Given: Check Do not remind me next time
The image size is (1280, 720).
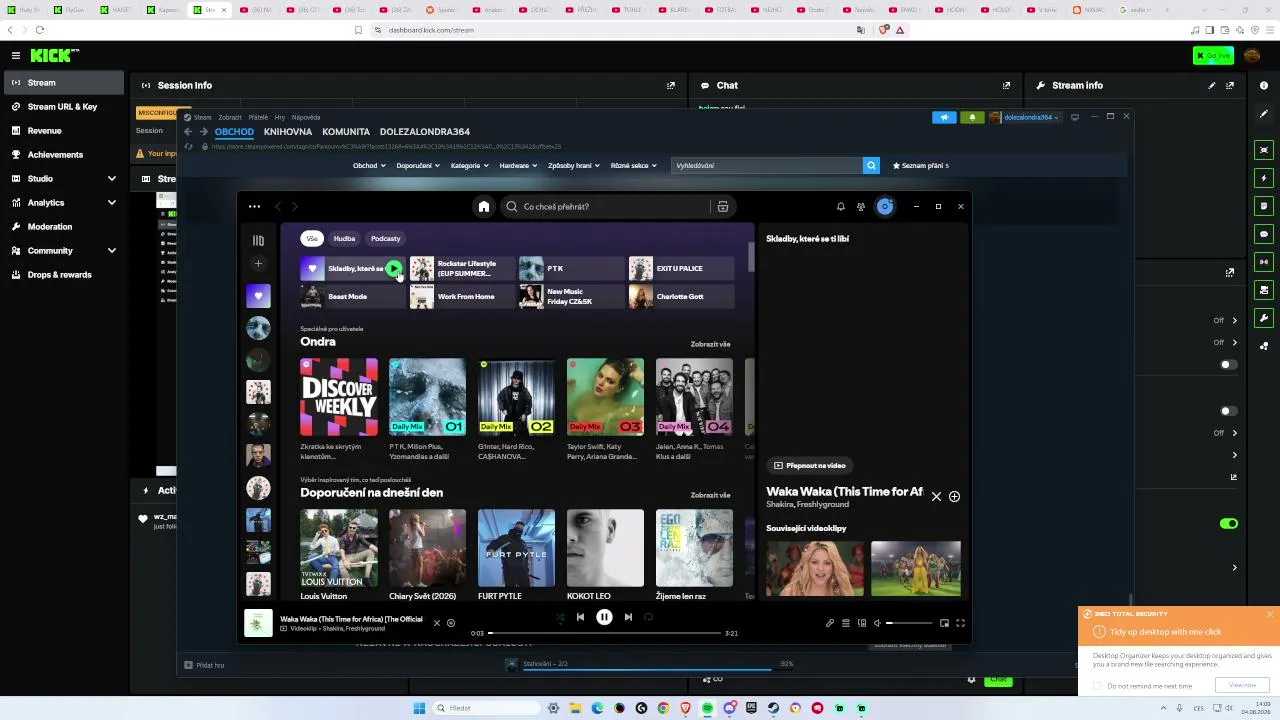Looking at the screenshot, I should click(1097, 686).
